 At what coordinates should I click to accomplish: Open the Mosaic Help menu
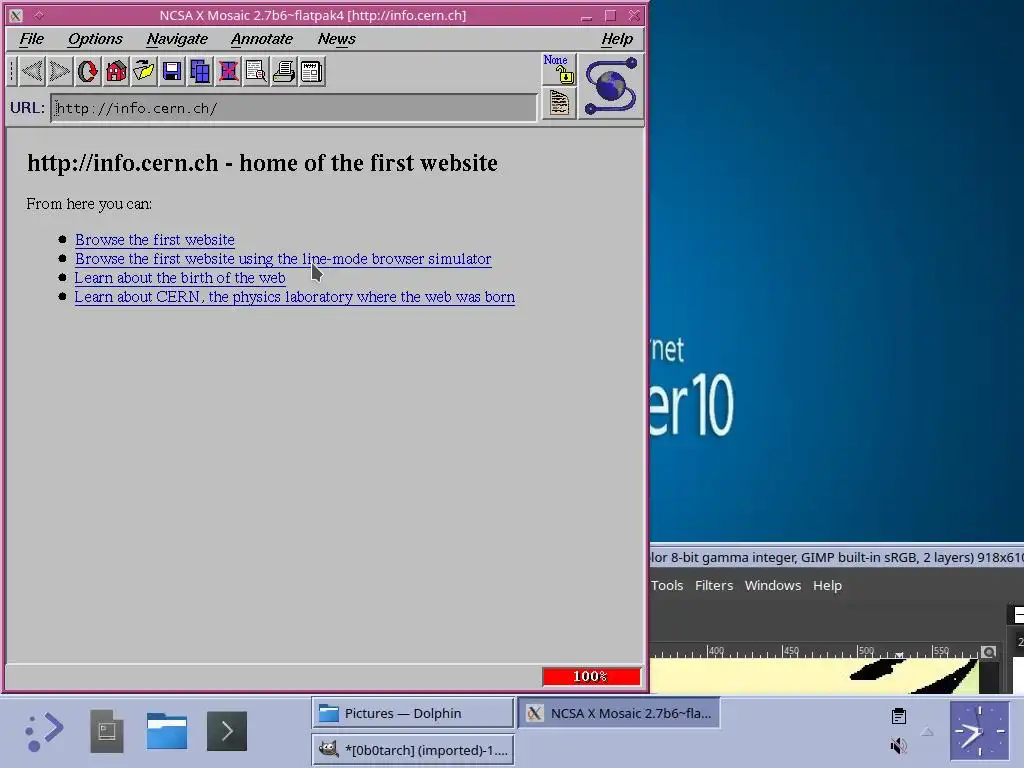[x=617, y=39]
